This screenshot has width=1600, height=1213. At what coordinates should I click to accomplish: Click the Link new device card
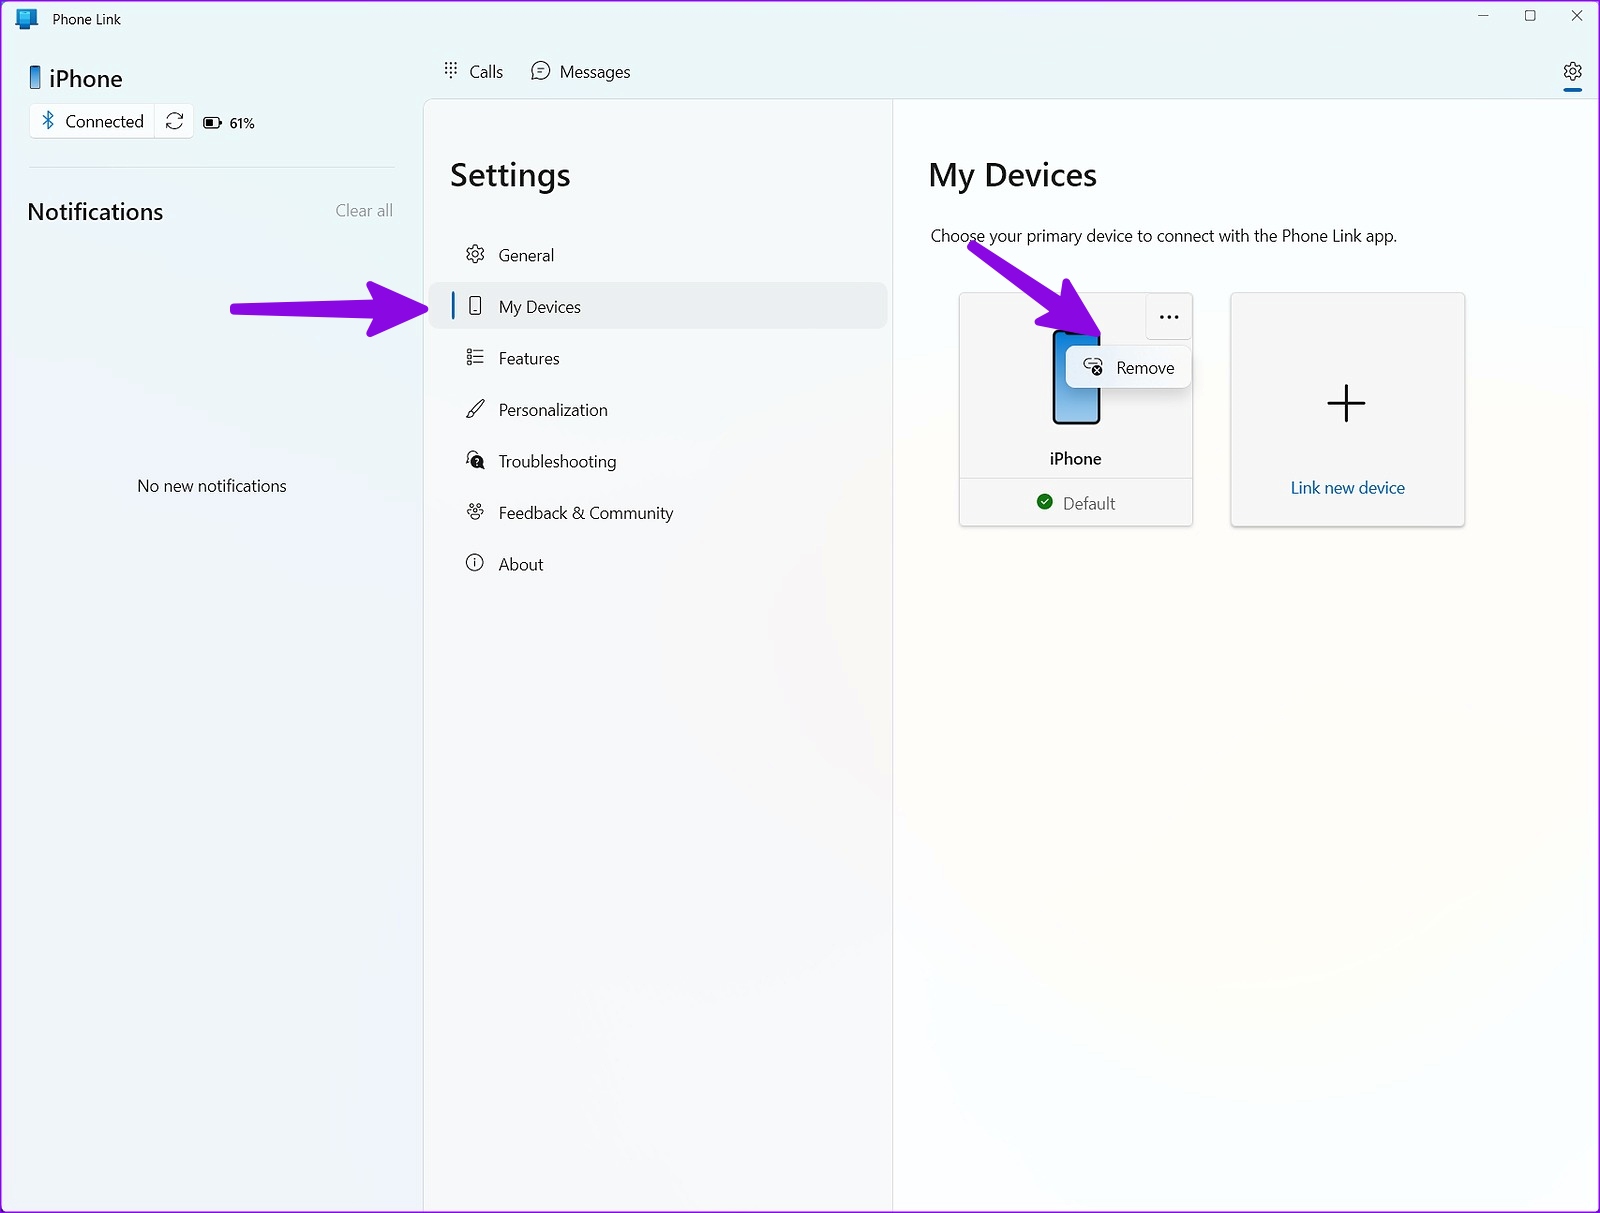point(1347,409)
